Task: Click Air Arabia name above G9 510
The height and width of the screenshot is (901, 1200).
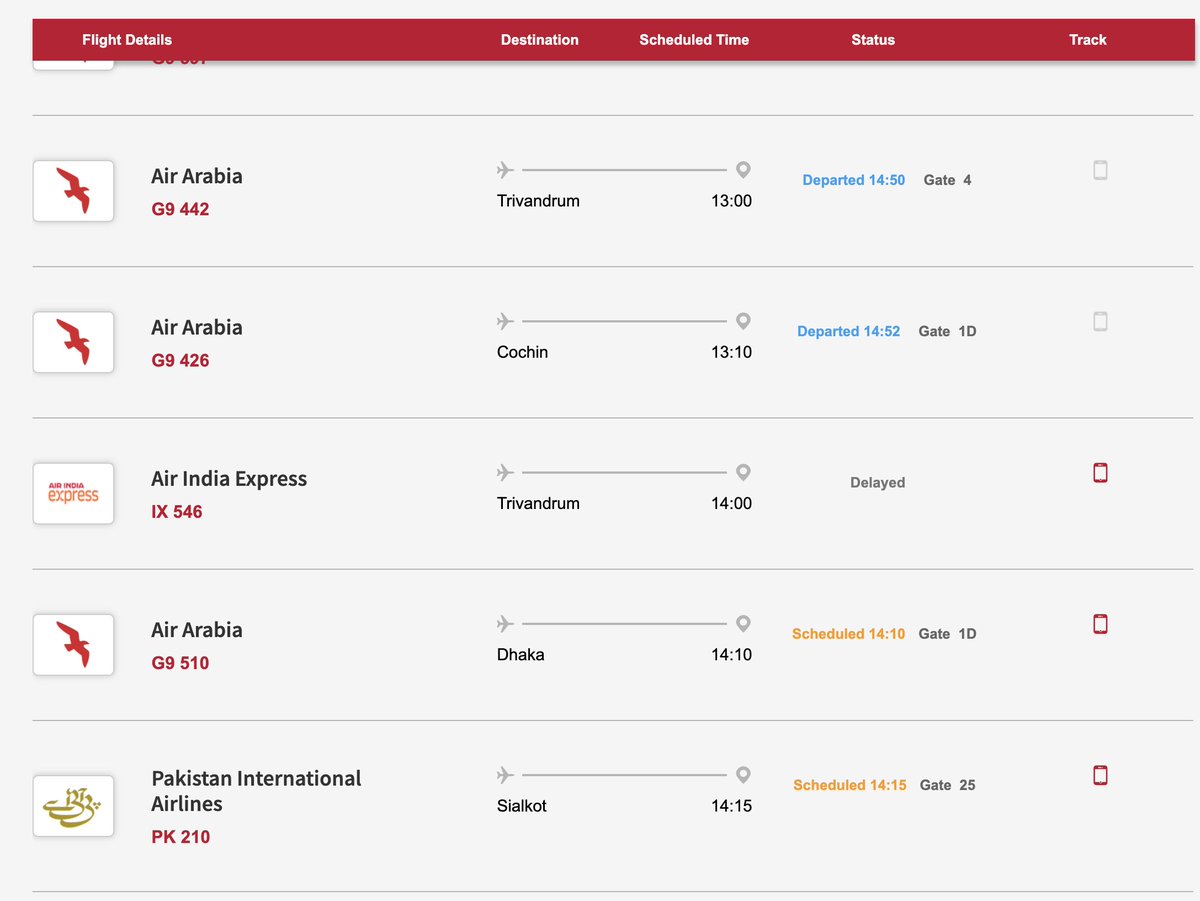Action: coord(197,630)
